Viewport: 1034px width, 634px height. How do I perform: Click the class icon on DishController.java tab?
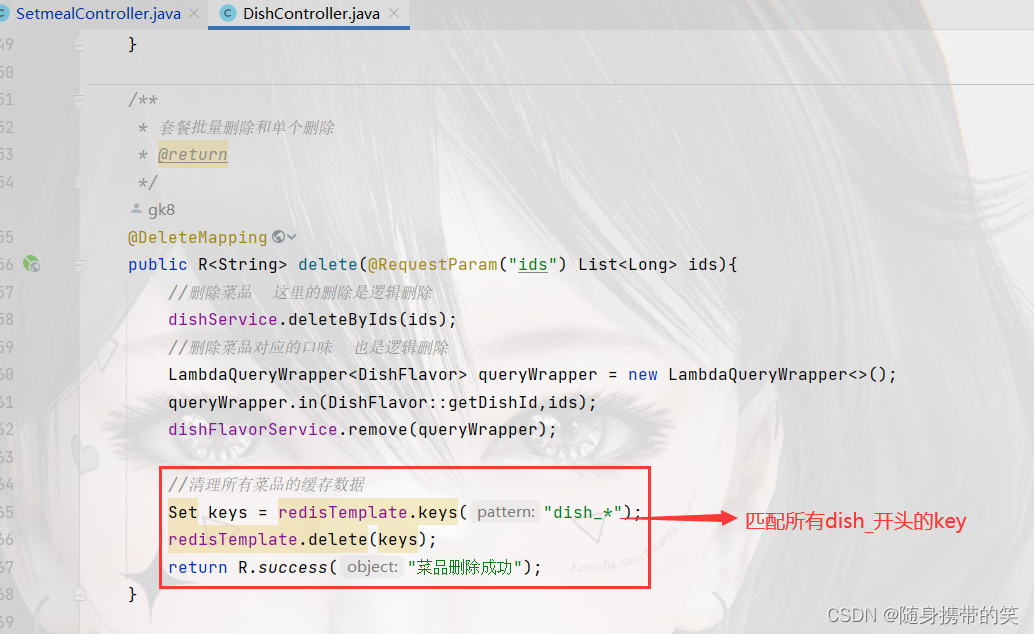coord(228,13)
